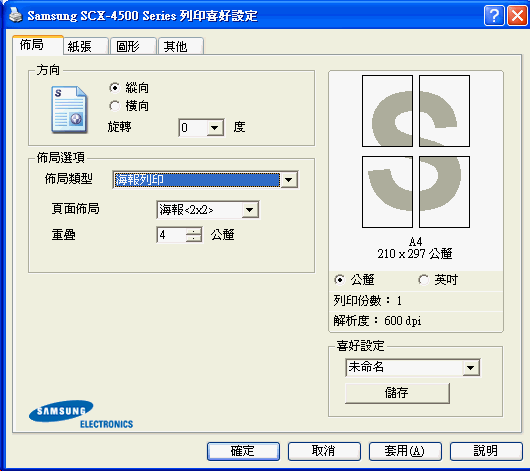Open the help question mark button
The image size is (530, 471).
coord(494,15)
